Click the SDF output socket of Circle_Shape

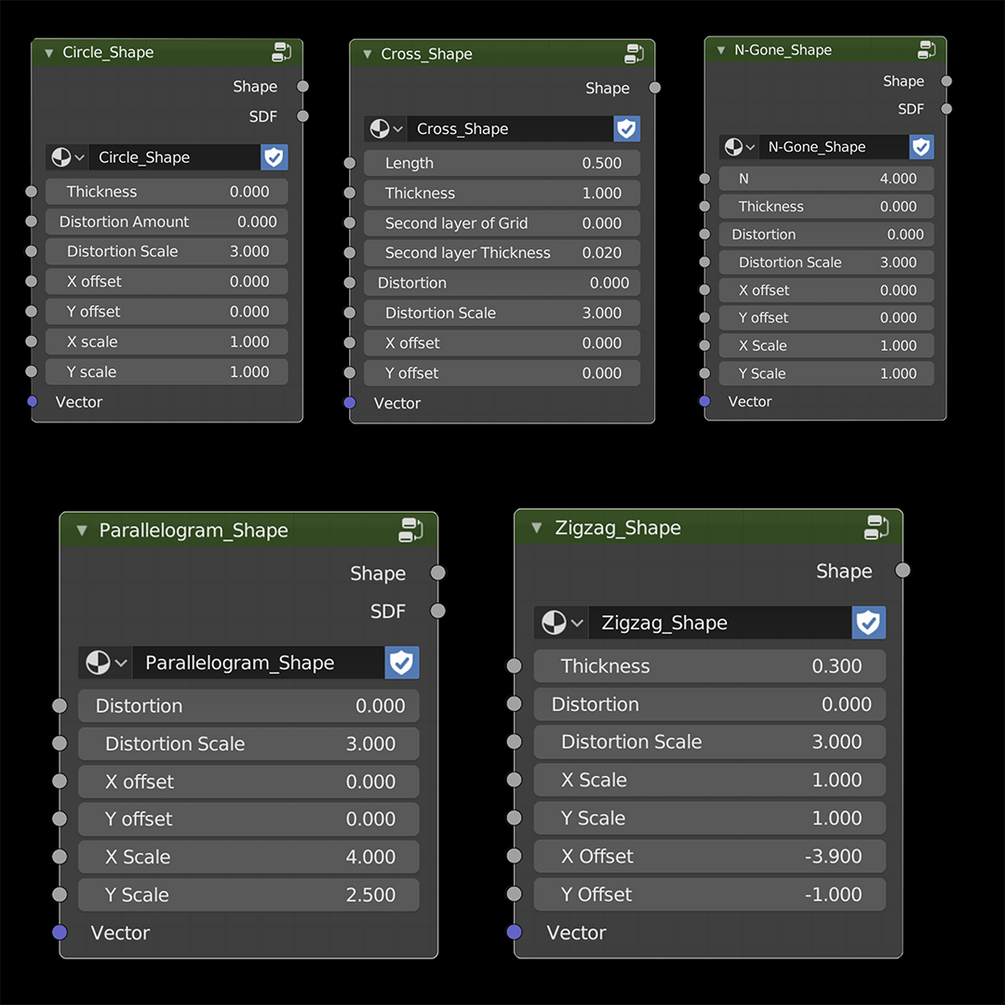(303, 116)
